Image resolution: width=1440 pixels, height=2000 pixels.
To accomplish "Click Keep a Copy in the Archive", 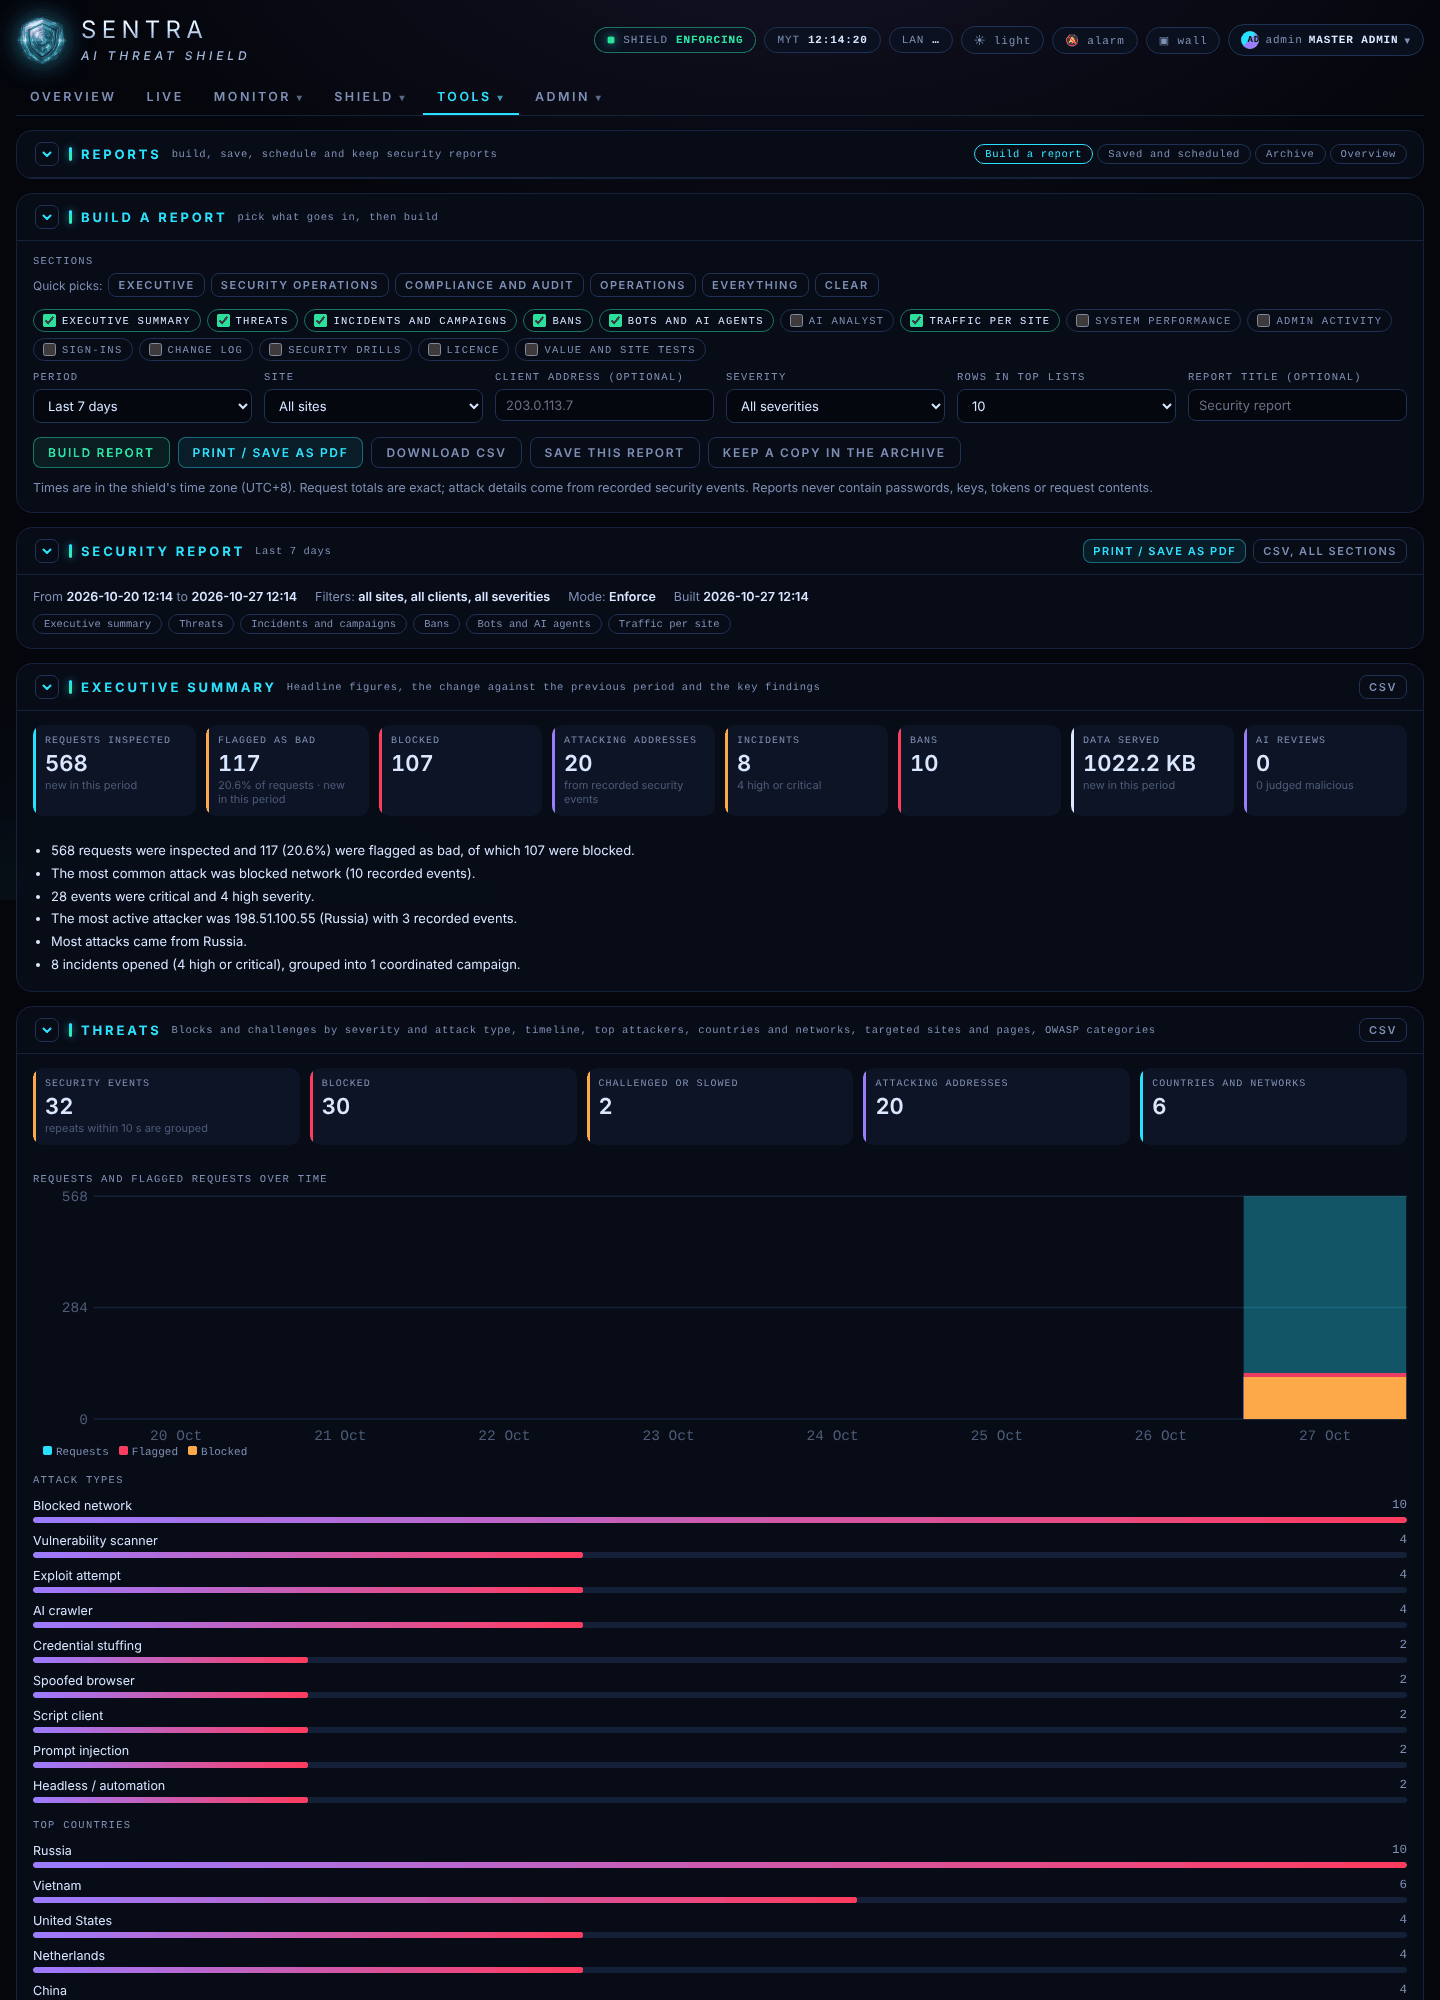I will coord(834,453).
